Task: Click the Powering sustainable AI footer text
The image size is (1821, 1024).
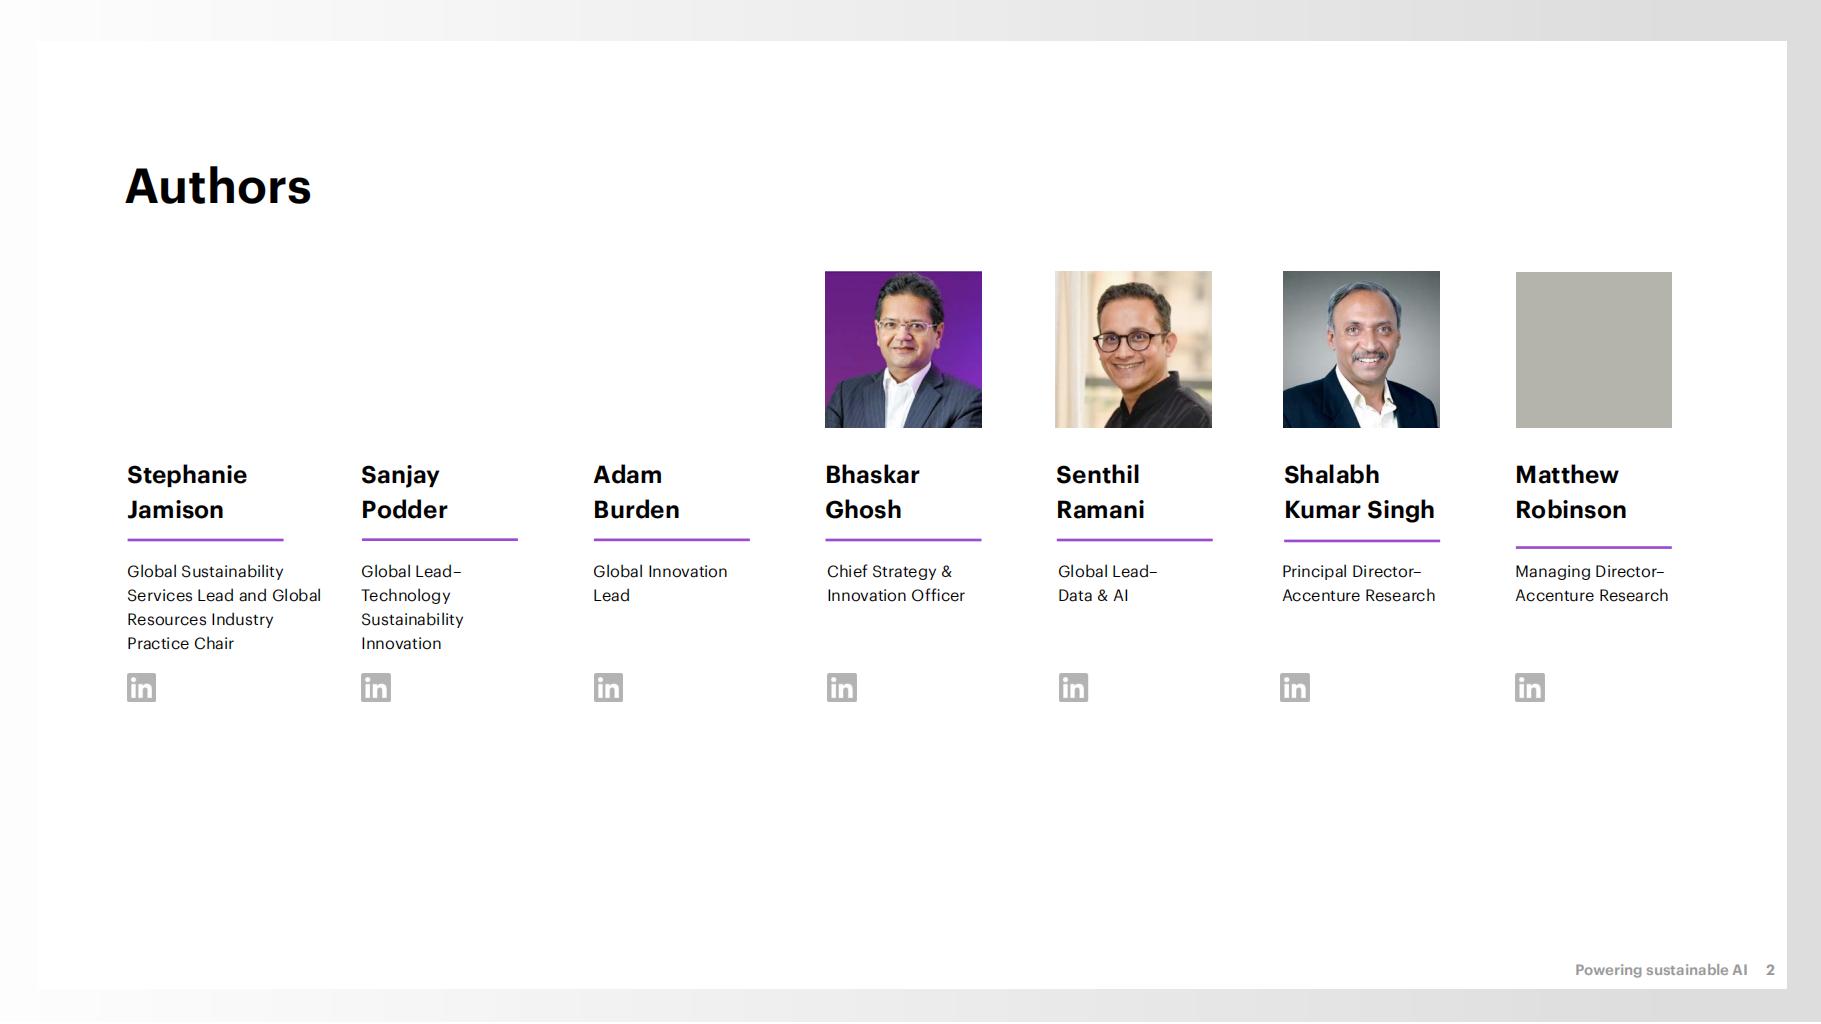Action: tap(1660, 970)
